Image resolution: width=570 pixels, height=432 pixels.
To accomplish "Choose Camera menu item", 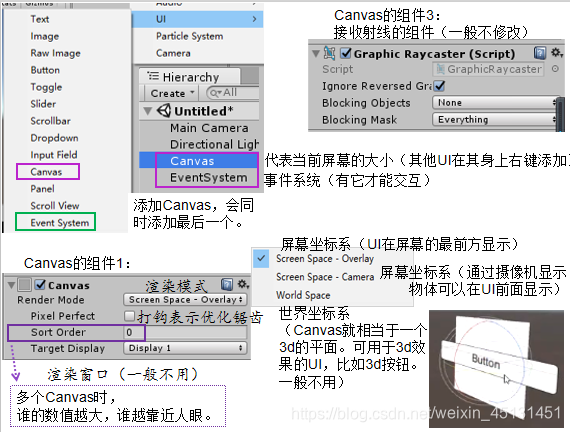I will [x=173, y=53].
